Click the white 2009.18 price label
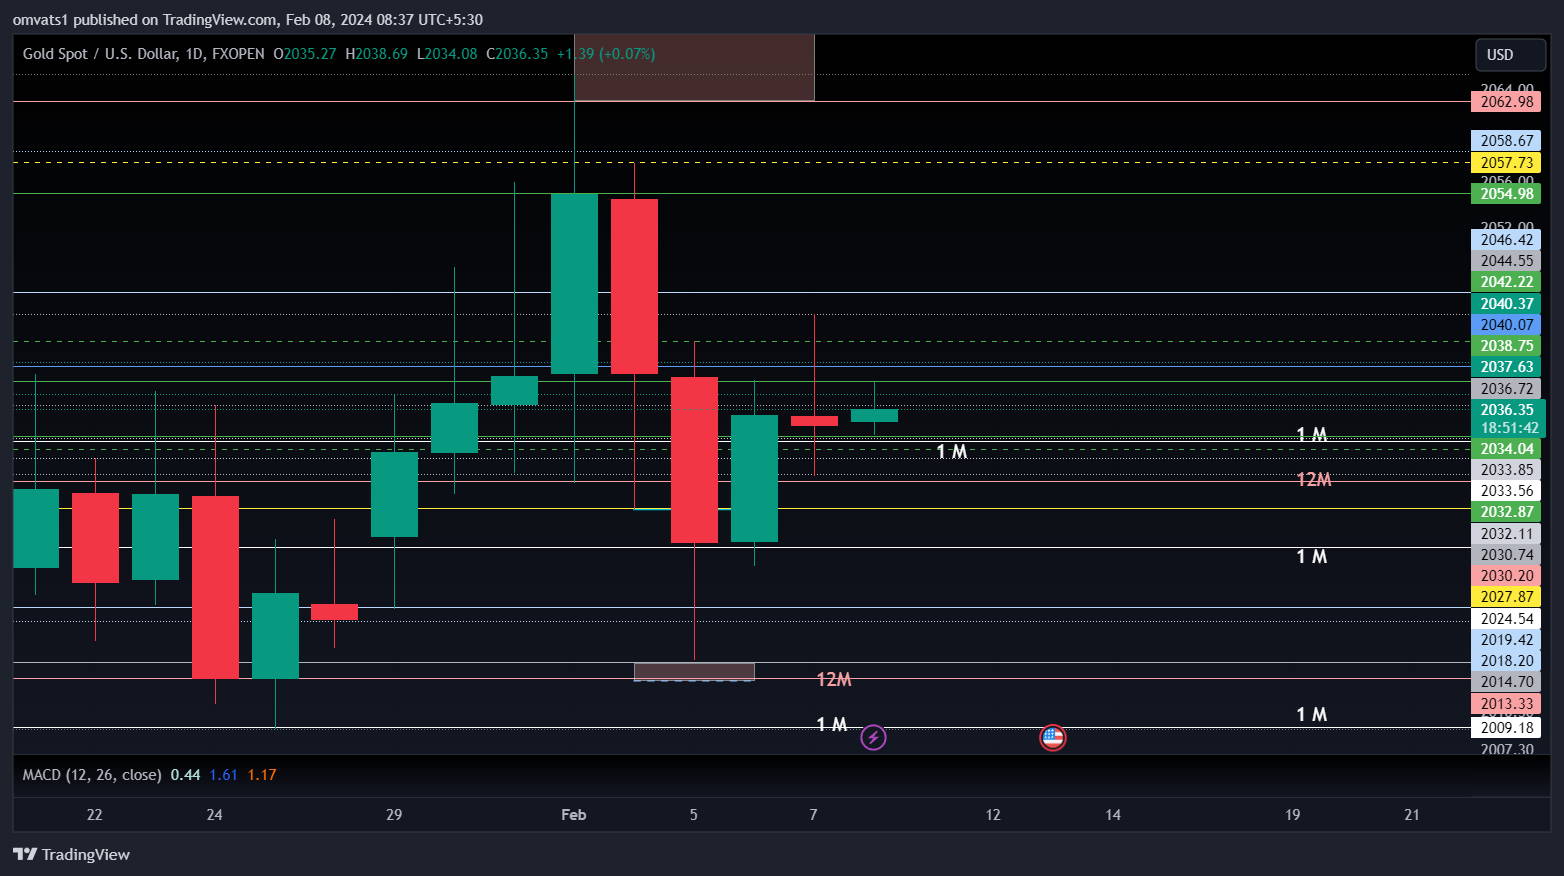Viewport: 1564px width, 876px height. tap(1506, 728)
